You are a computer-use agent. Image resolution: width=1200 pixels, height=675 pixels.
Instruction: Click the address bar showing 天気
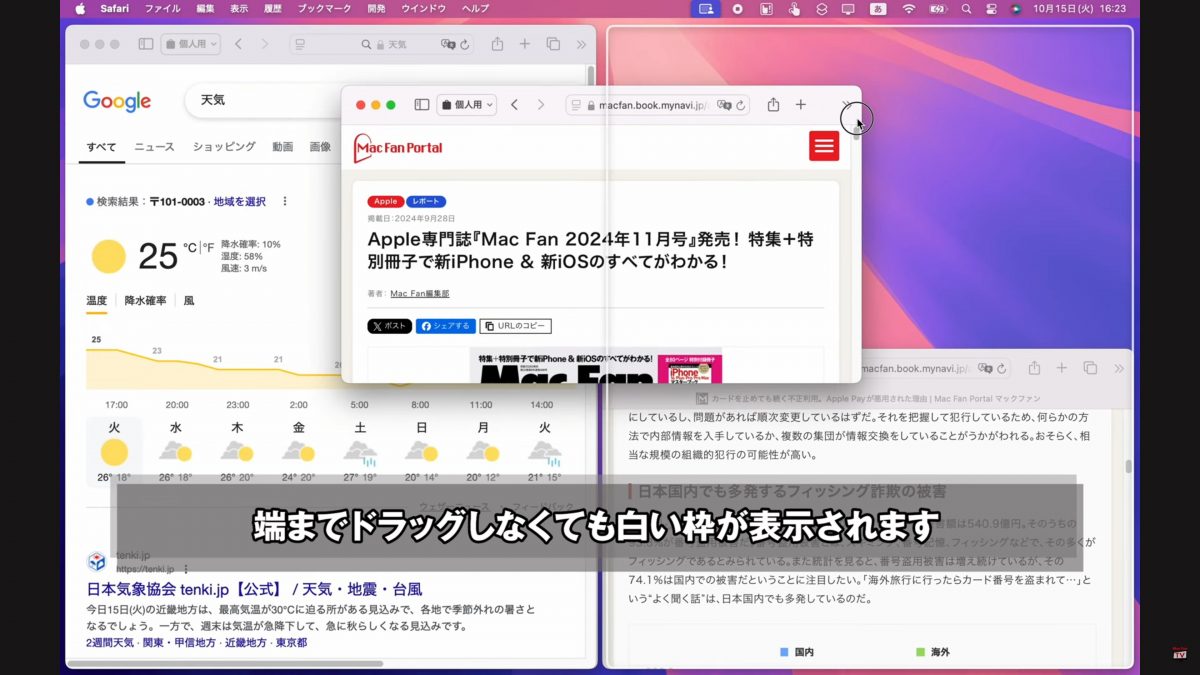(x=384, y=44)
